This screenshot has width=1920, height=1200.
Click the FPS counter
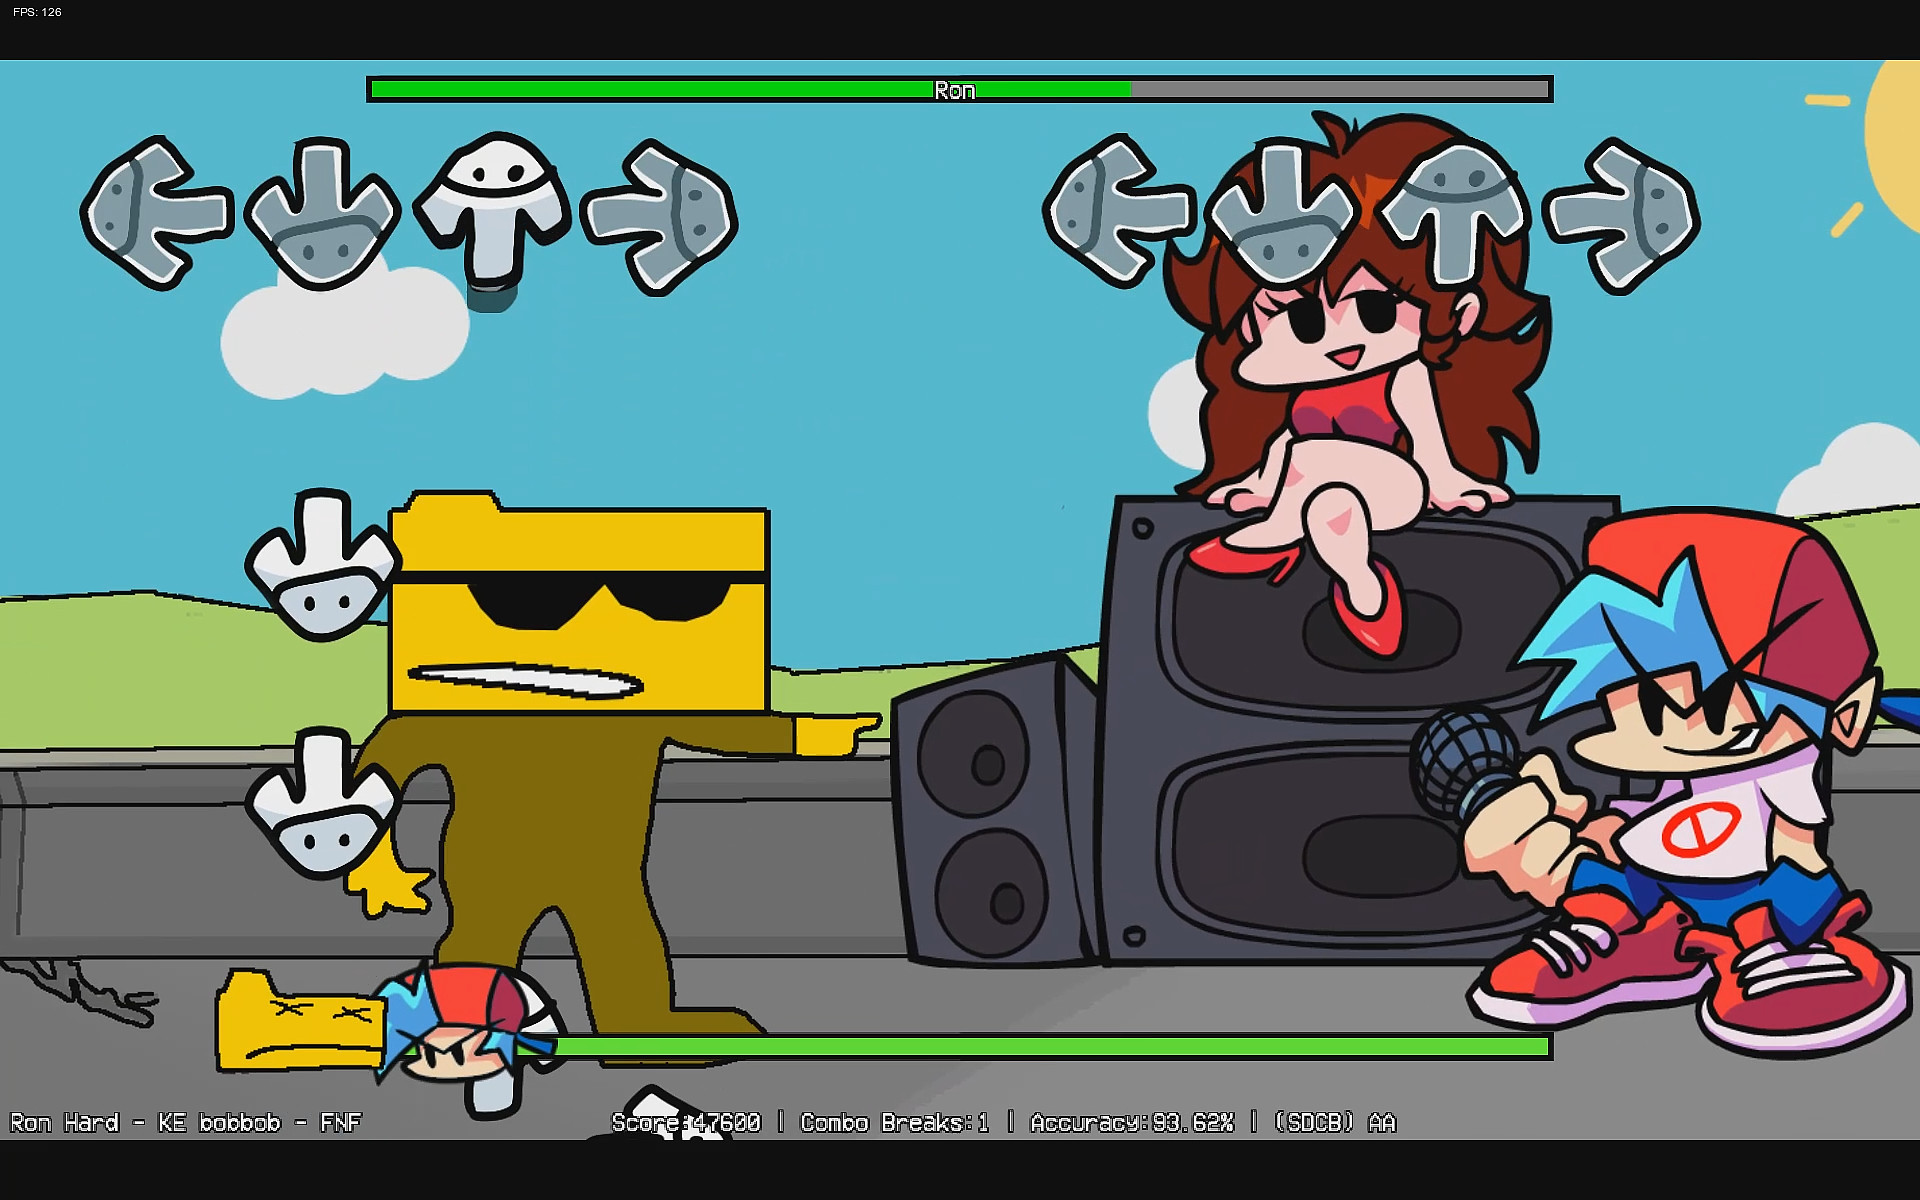(37, 12)
